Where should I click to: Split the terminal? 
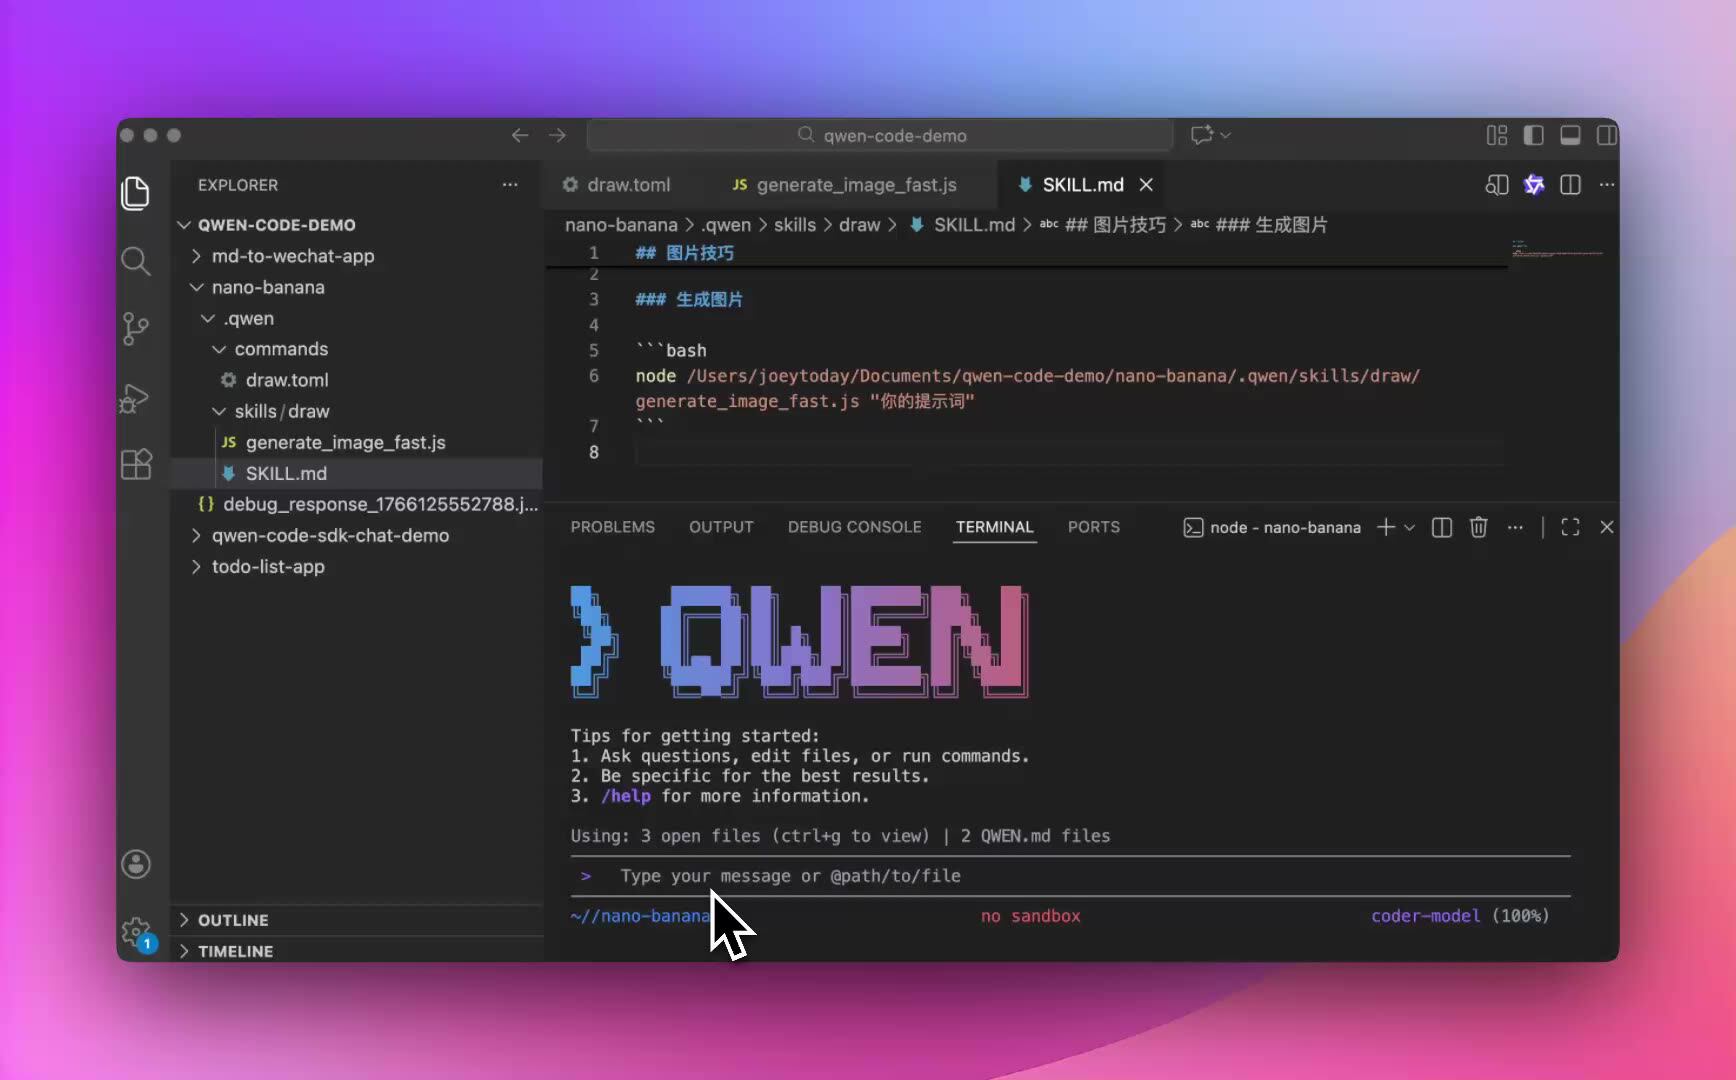[x=1442, y=527]
